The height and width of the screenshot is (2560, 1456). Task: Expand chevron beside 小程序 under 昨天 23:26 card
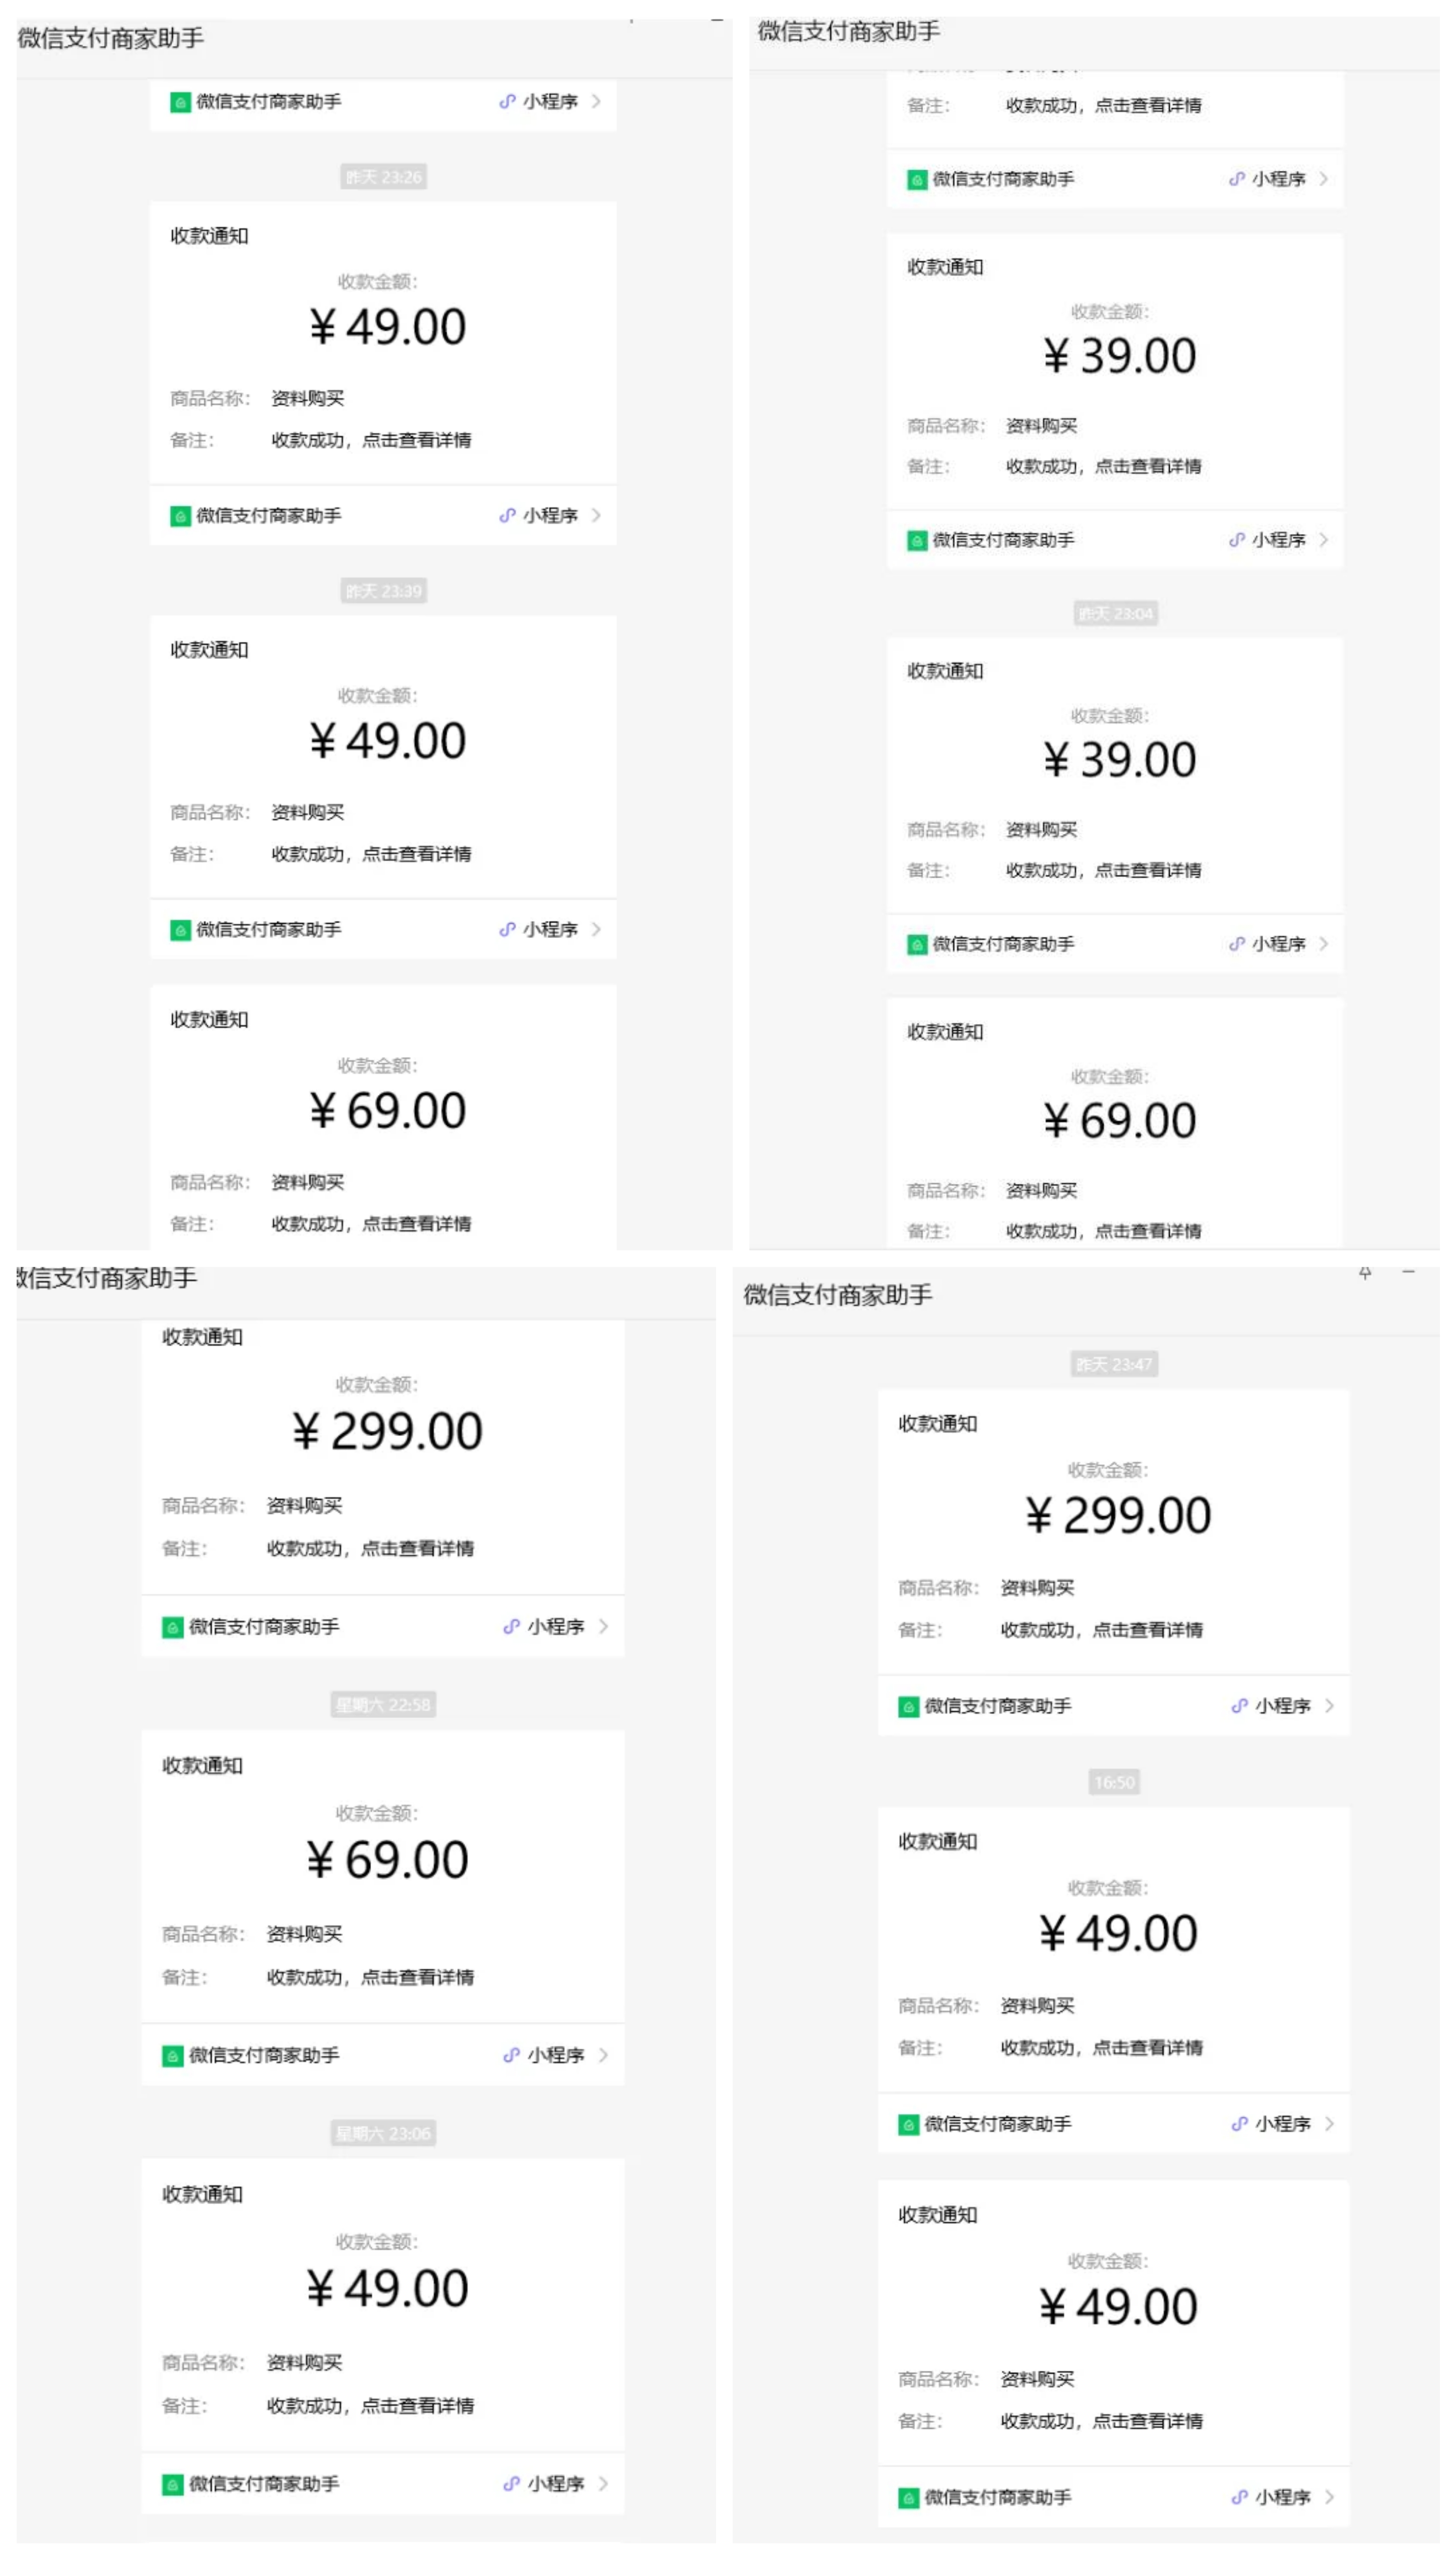(x=596, y=515)
